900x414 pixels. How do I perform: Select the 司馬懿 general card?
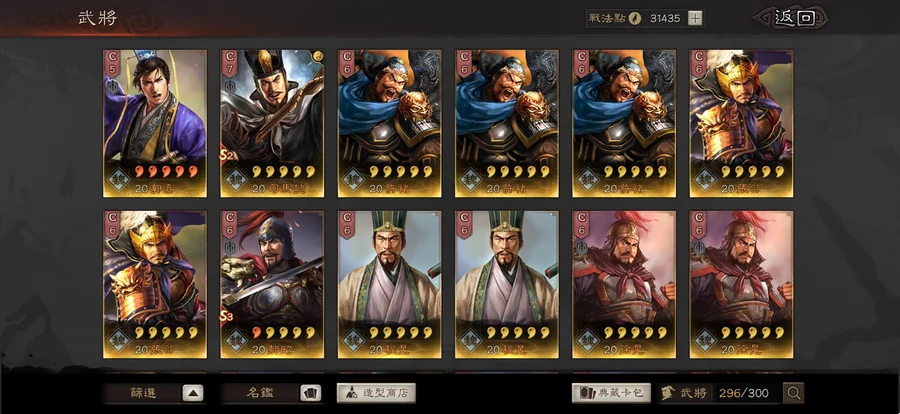point(272,123)
